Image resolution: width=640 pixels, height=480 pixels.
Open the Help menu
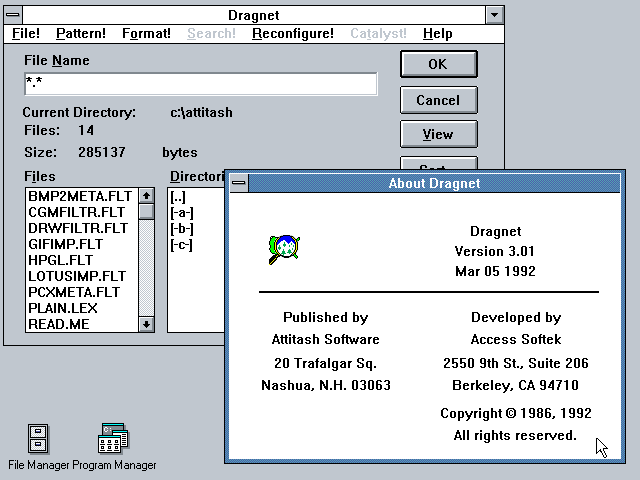[437, 34]
